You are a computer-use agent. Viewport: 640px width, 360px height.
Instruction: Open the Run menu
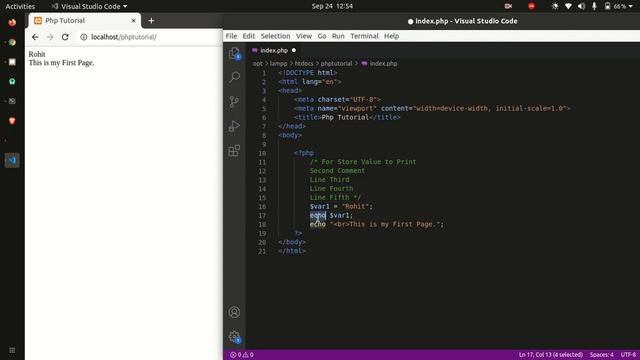338,36
